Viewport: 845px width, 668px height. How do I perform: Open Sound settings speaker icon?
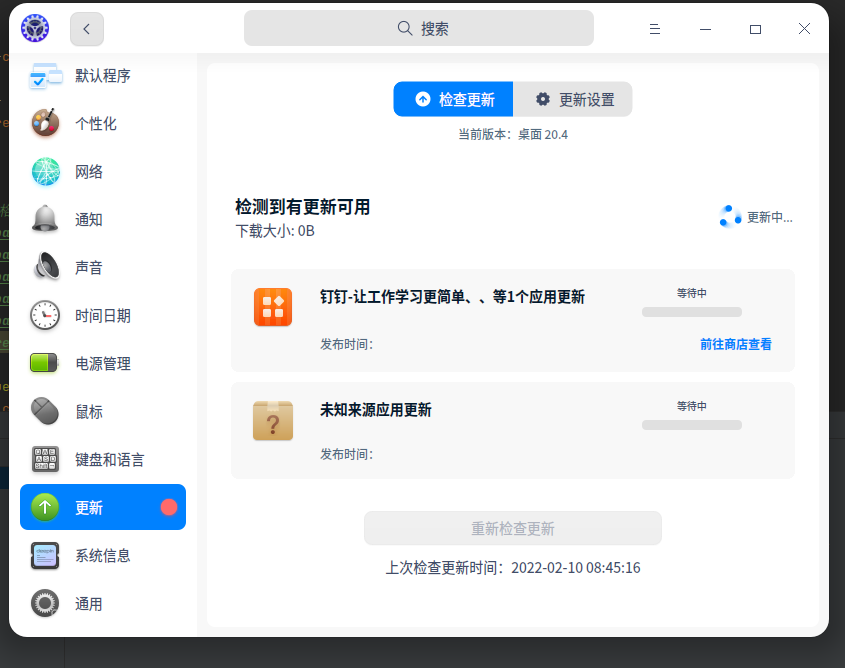[x=44, y=267]
